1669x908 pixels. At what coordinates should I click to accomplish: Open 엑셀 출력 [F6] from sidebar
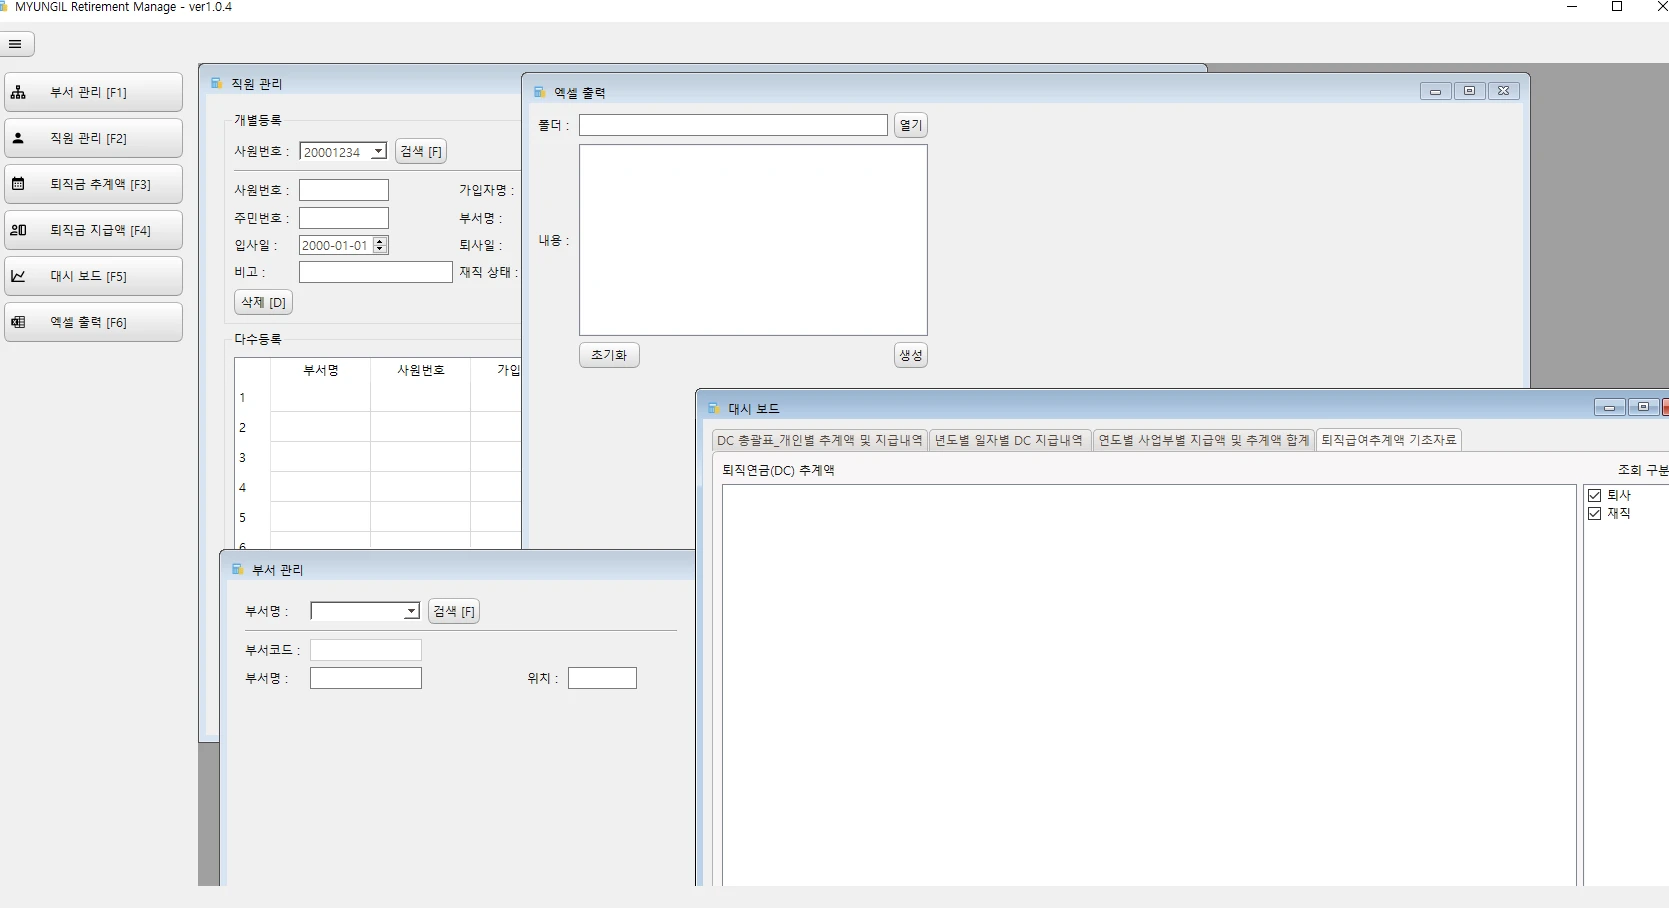93,322
